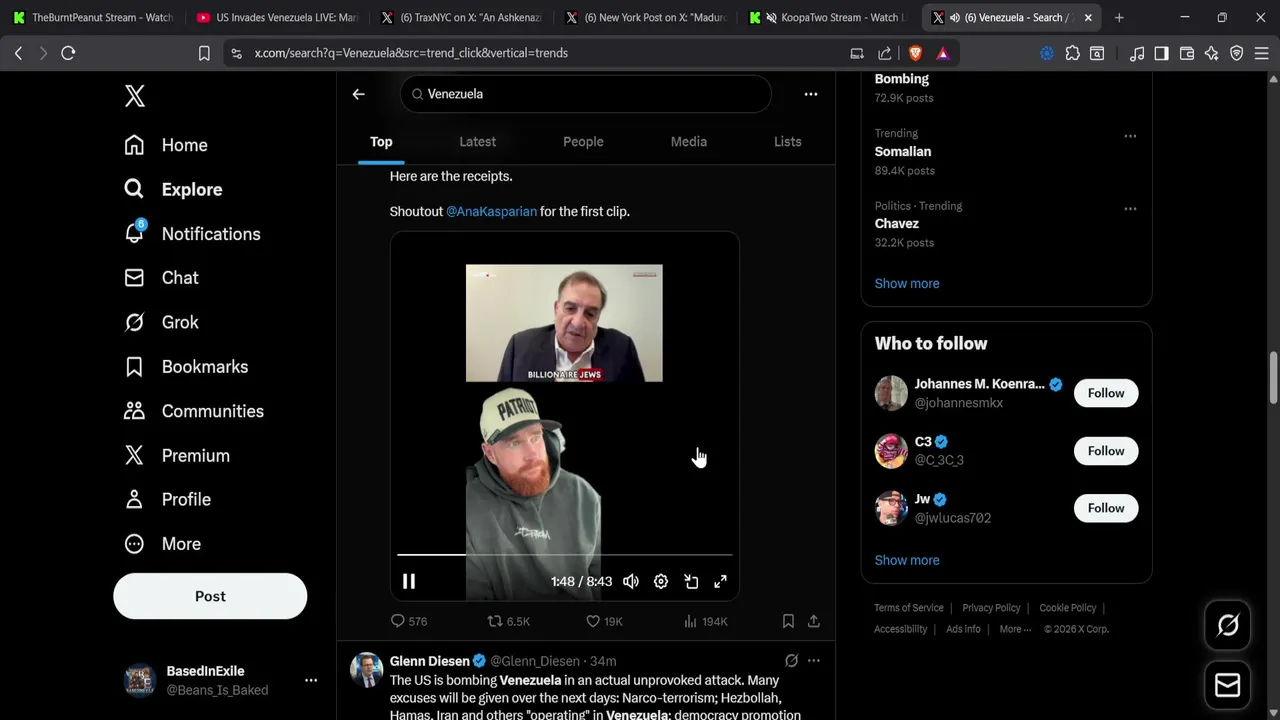This screenshot has width=1280, height=720.
Task: Switch to Latest tab
Action: (x=477, y=142)
